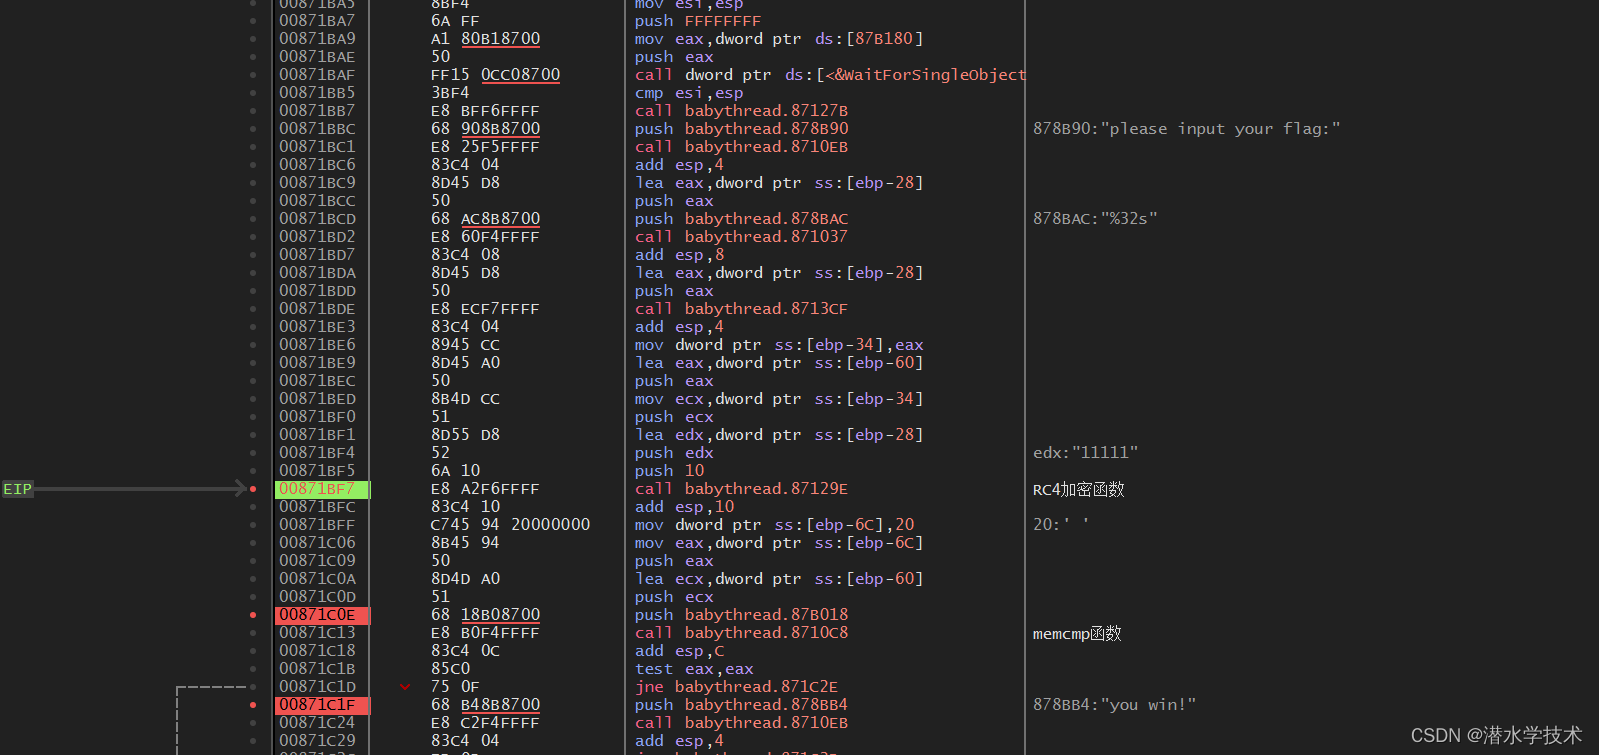This screenshot has height=755, width=1599.
Task: Click the RC4加密函数 comment
Action: click(x=1078, y=489)
